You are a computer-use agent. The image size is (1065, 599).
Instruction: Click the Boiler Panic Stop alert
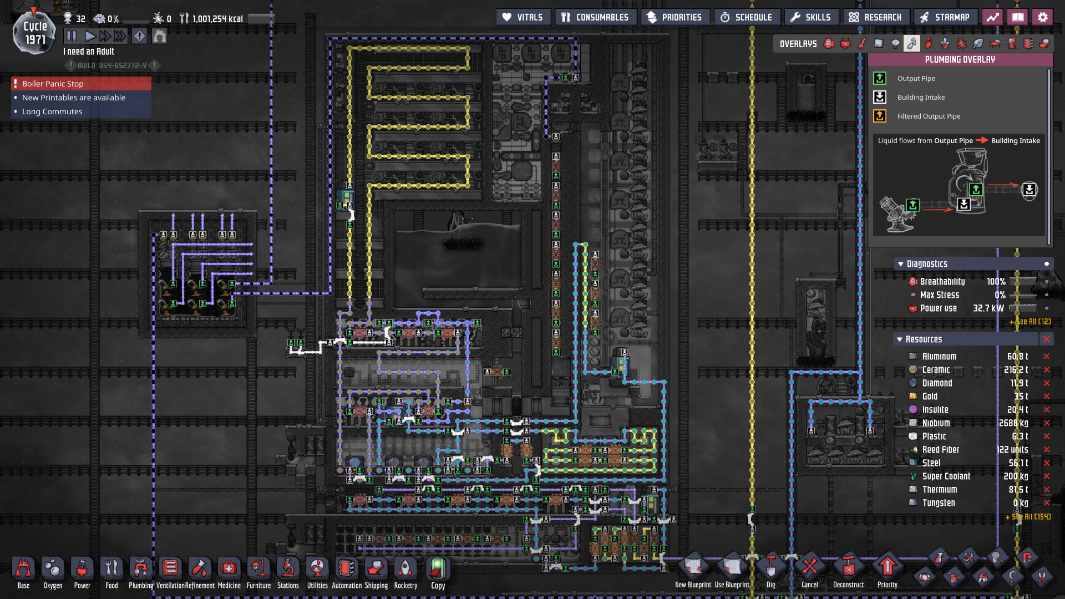[81, 84]
